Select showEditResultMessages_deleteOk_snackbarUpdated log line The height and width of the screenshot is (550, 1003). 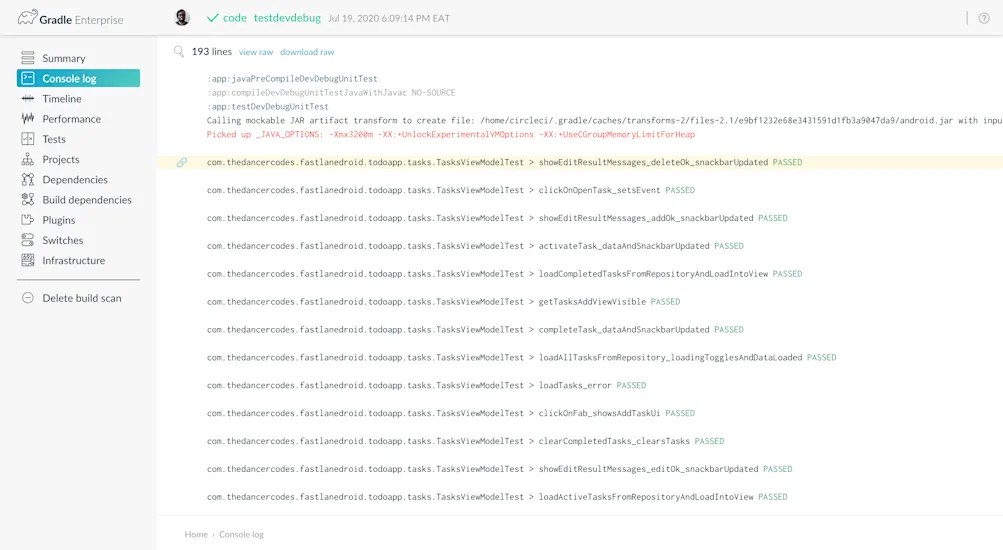(x=504, y=162)
